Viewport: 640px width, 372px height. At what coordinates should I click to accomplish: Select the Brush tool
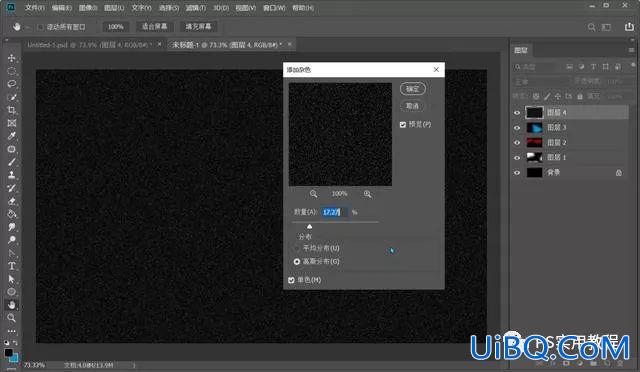[11, 162]
